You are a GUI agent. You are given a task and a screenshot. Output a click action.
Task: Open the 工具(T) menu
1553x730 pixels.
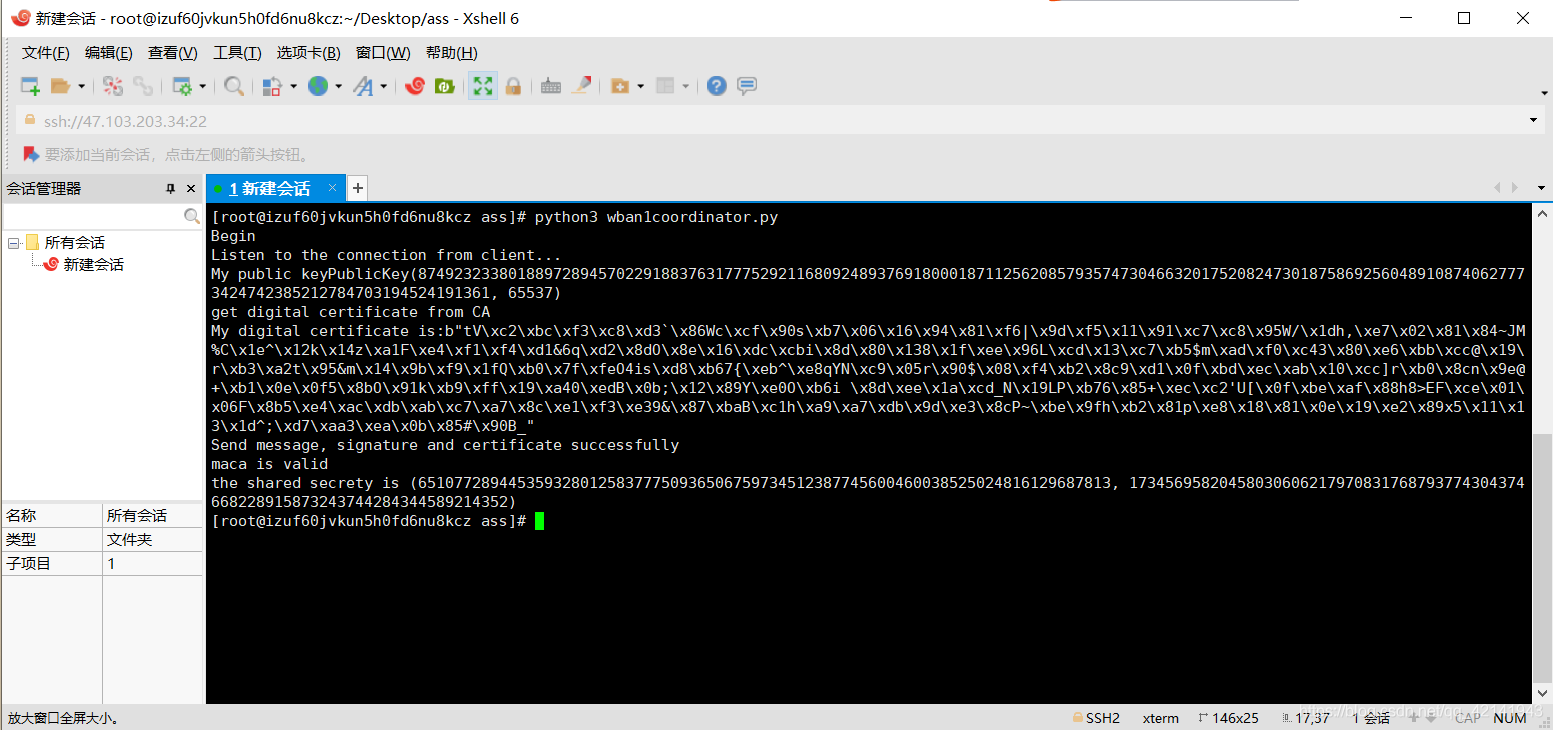pyautogui.click(x=237, y=53)
